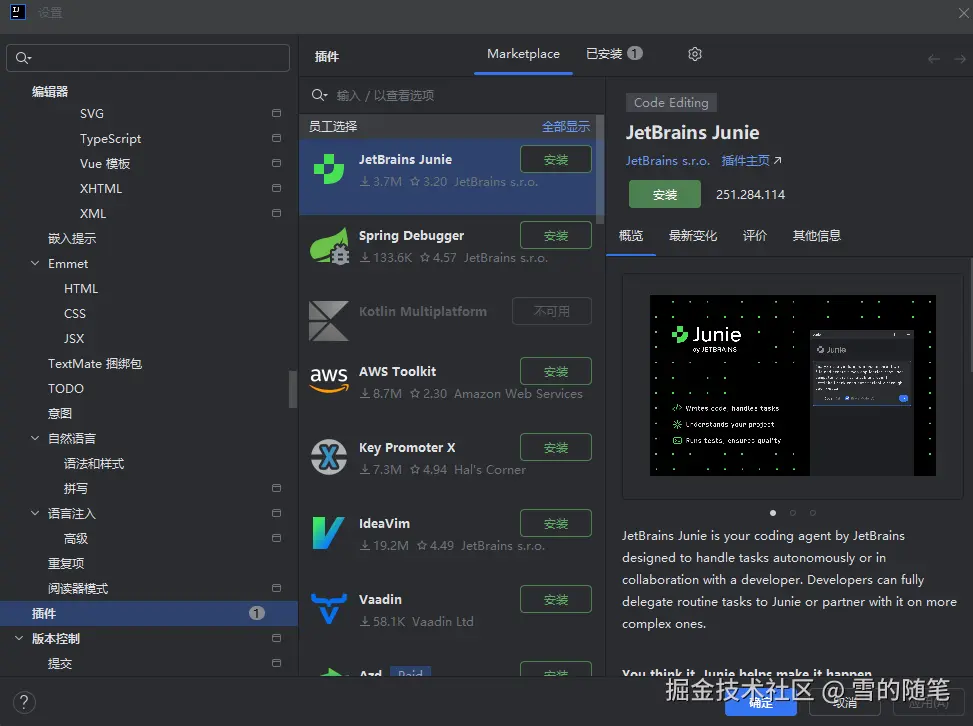This screenshot has height=726, width=973.
Task: Click the project-level icon beside TypeScript
Action: coord(276,138)
